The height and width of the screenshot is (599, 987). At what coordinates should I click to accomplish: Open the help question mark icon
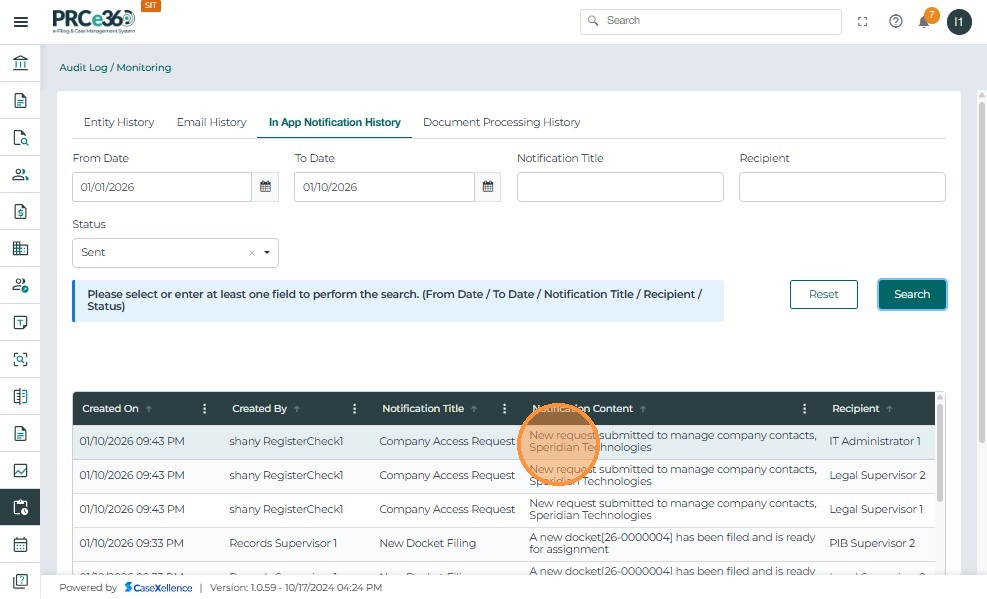click(x=896, y=21)
